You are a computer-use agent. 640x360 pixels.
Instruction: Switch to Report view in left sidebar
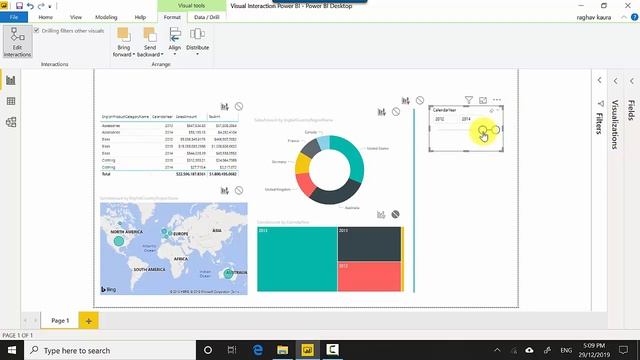(11, 80)
